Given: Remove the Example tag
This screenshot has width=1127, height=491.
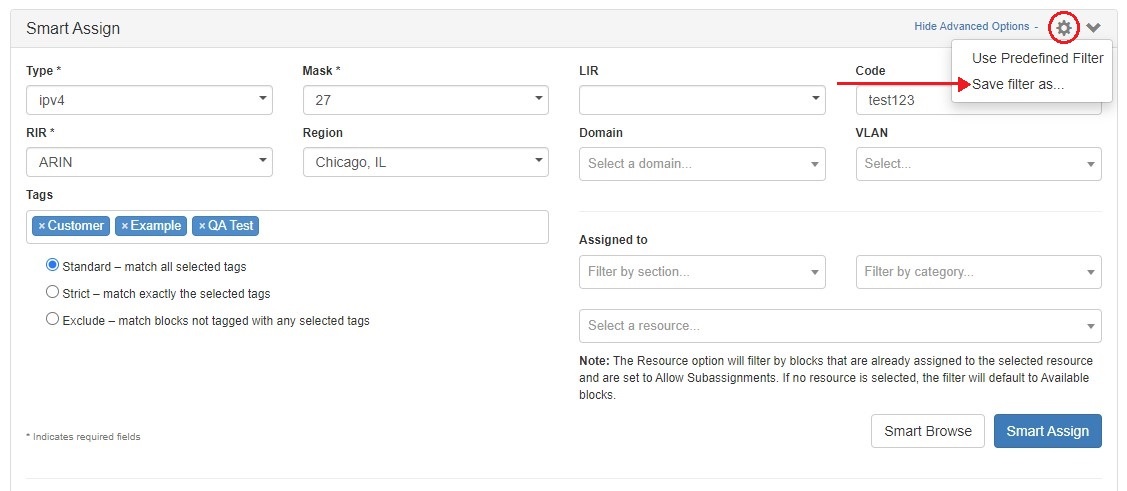Looking at the screenshot, I should tap(125, 226).
